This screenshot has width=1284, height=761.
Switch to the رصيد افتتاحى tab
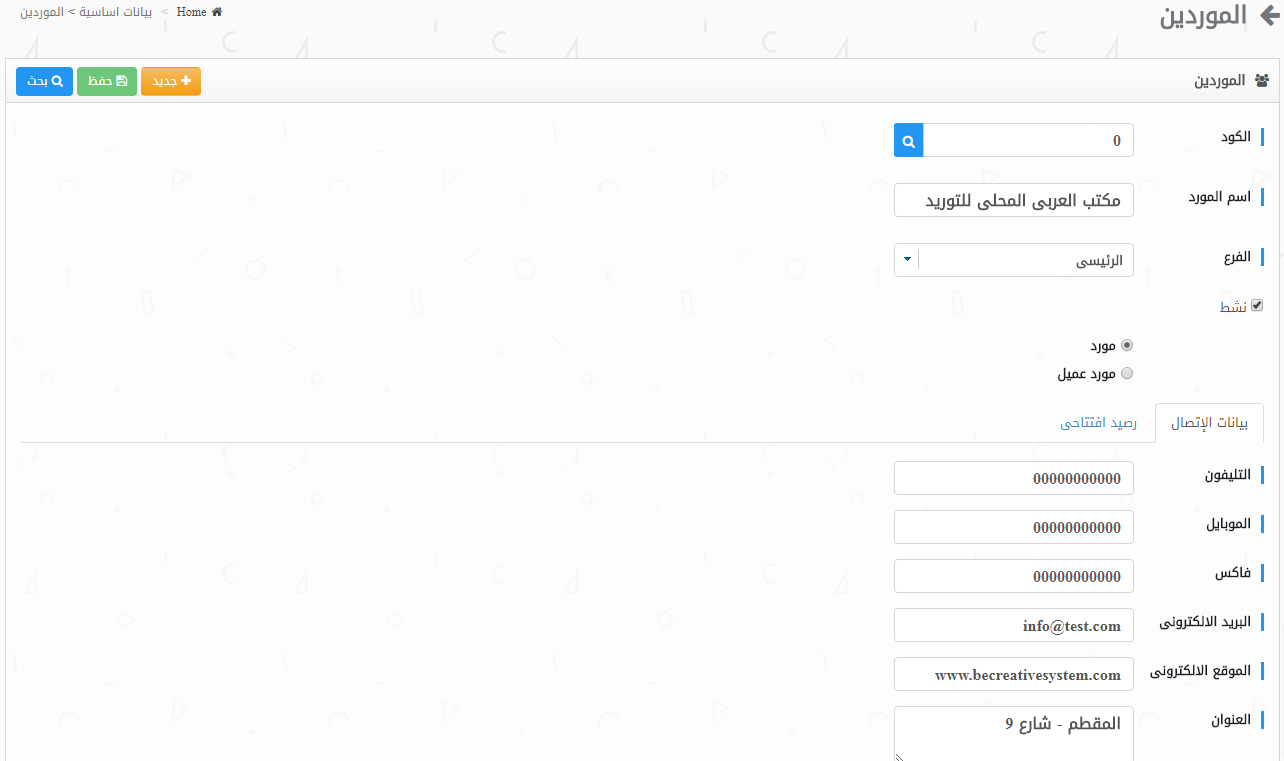click(1098, 423)
